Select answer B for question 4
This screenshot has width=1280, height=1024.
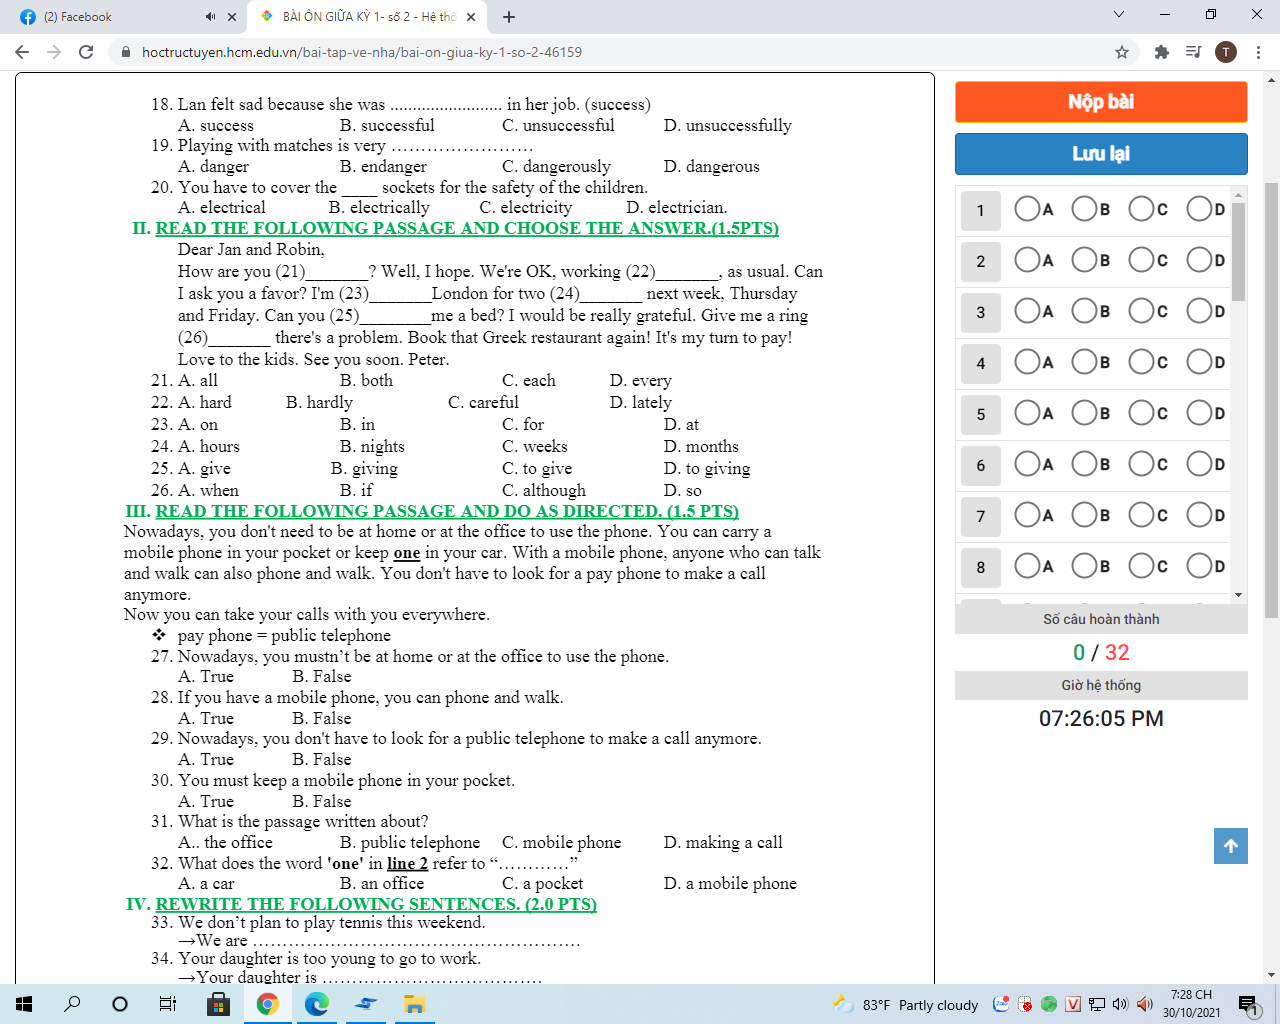point(1084,361)
